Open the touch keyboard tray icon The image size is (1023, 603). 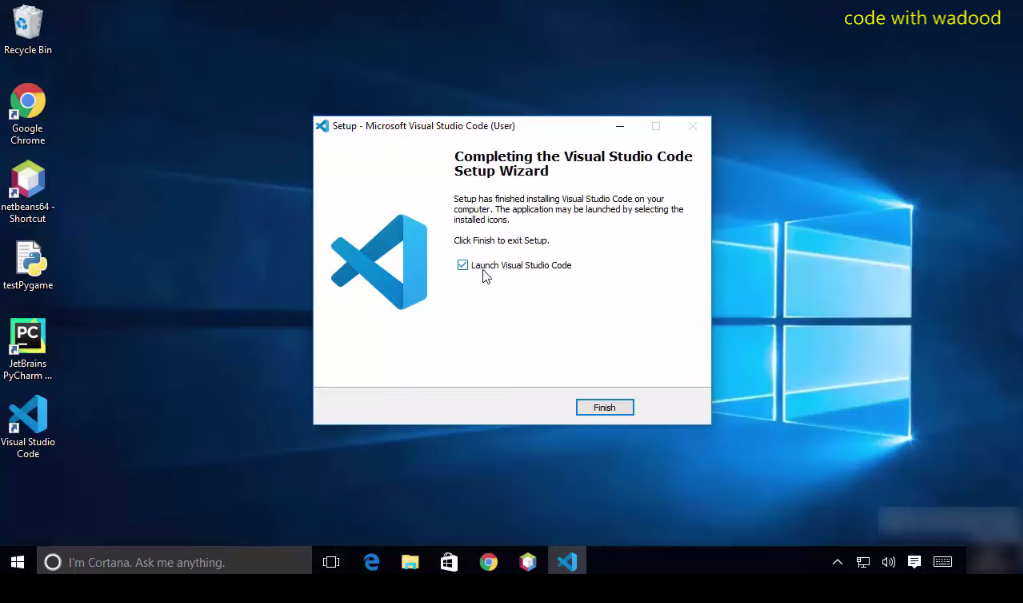pyautogui.click(x=943, y=562)
